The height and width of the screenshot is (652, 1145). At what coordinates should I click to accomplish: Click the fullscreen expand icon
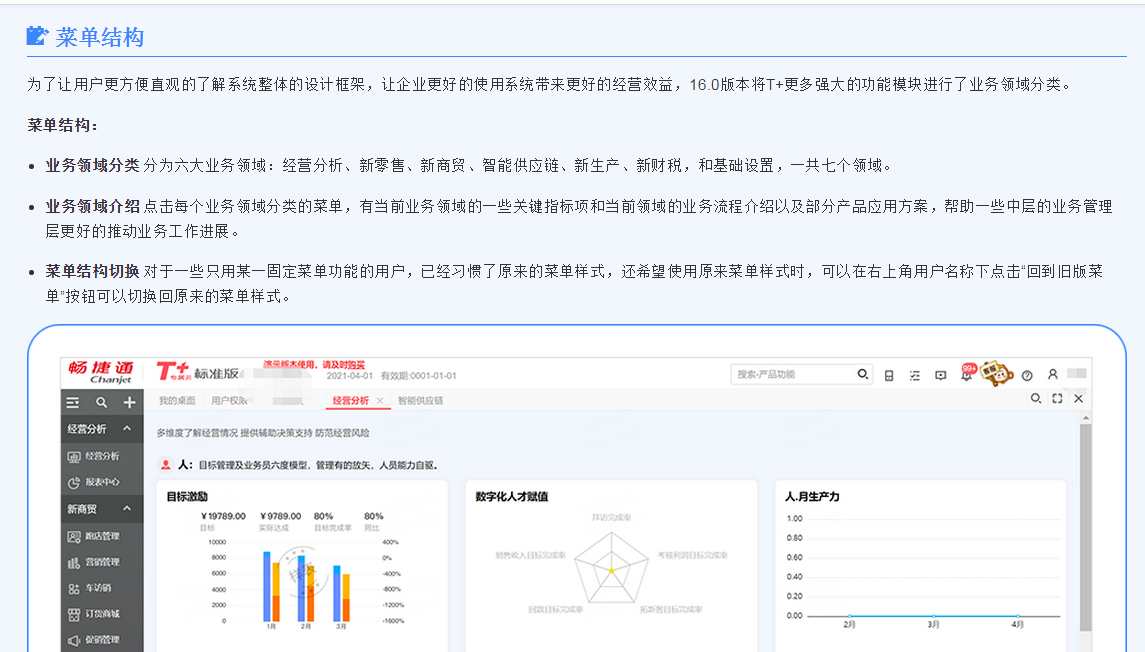(1057, 399)
